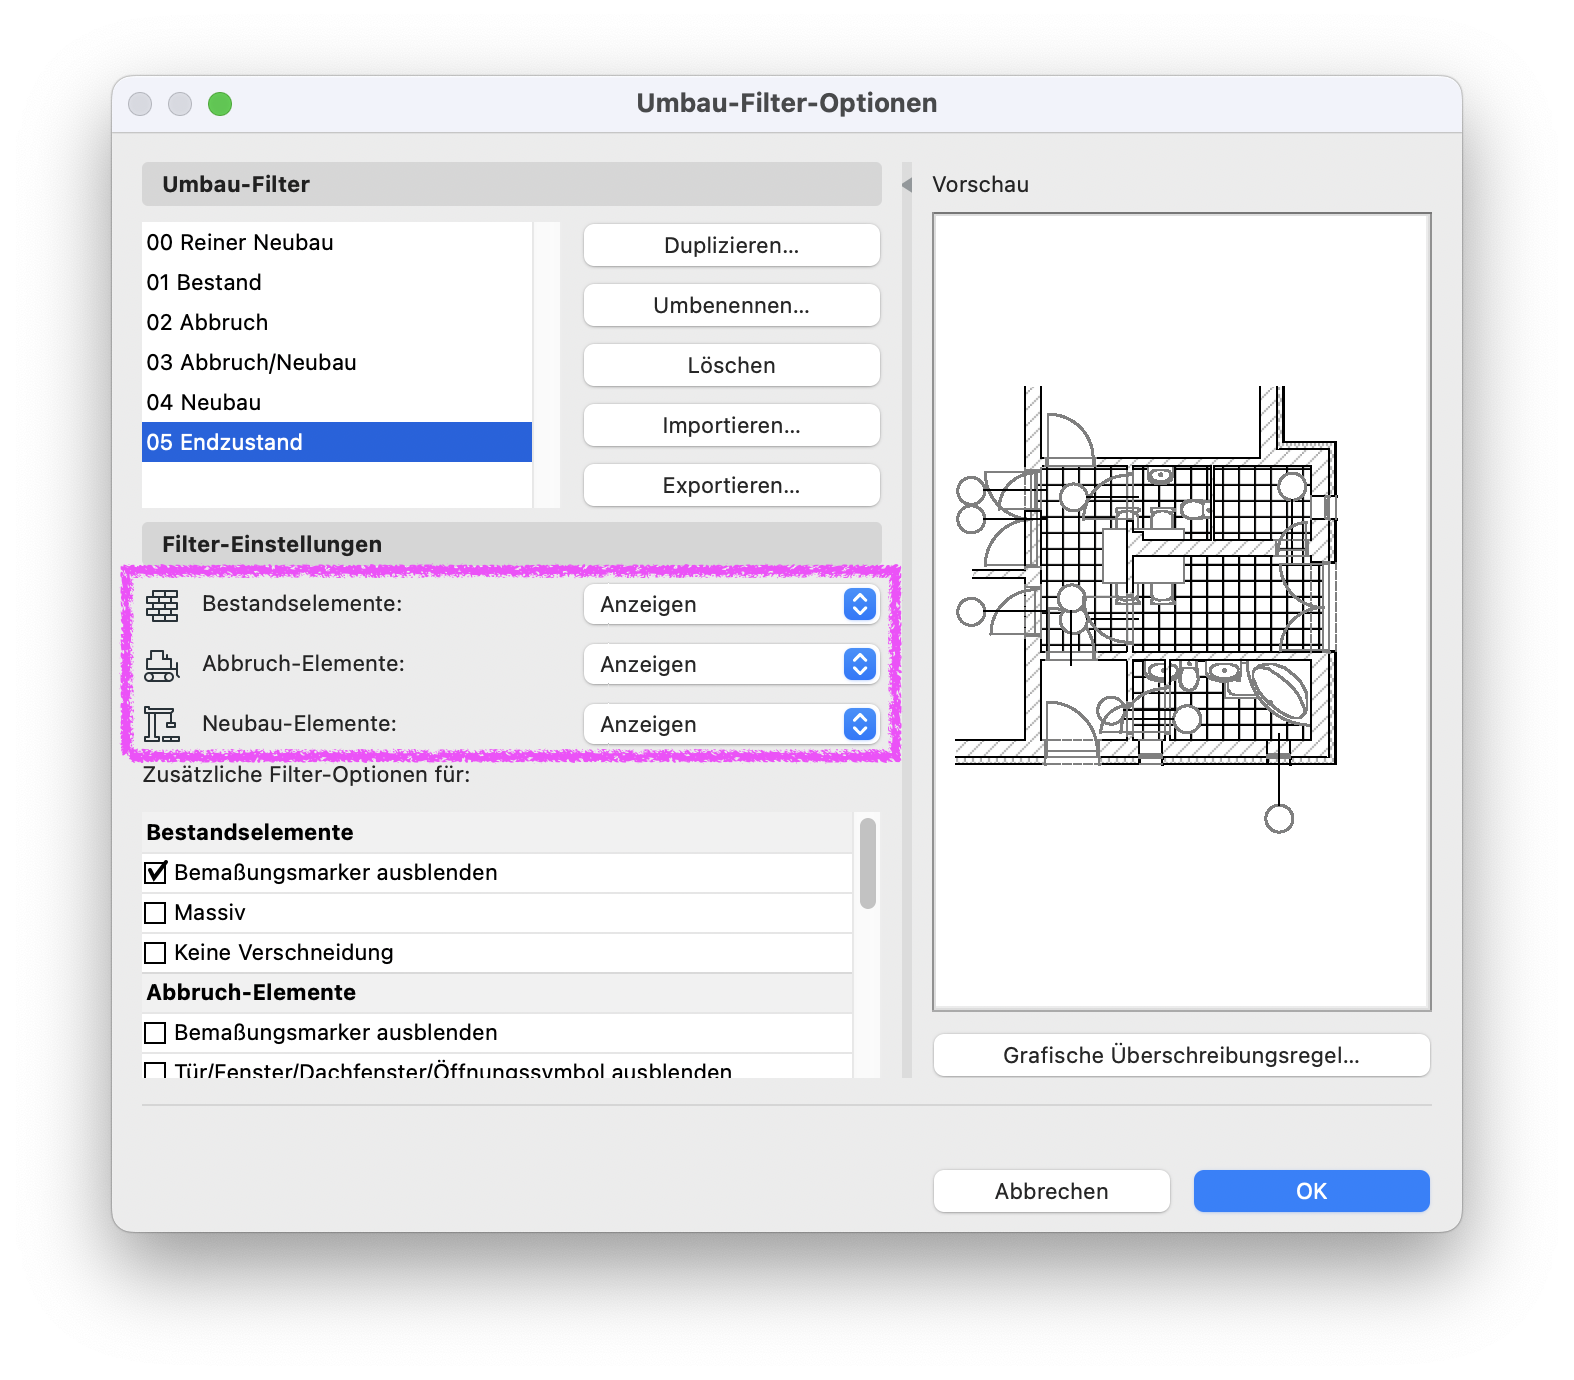The height and width of the screenshot is (1380, 1574).
Task: Enable the Keine Verschneidung checkbox
Action: [x=155, y=953]
